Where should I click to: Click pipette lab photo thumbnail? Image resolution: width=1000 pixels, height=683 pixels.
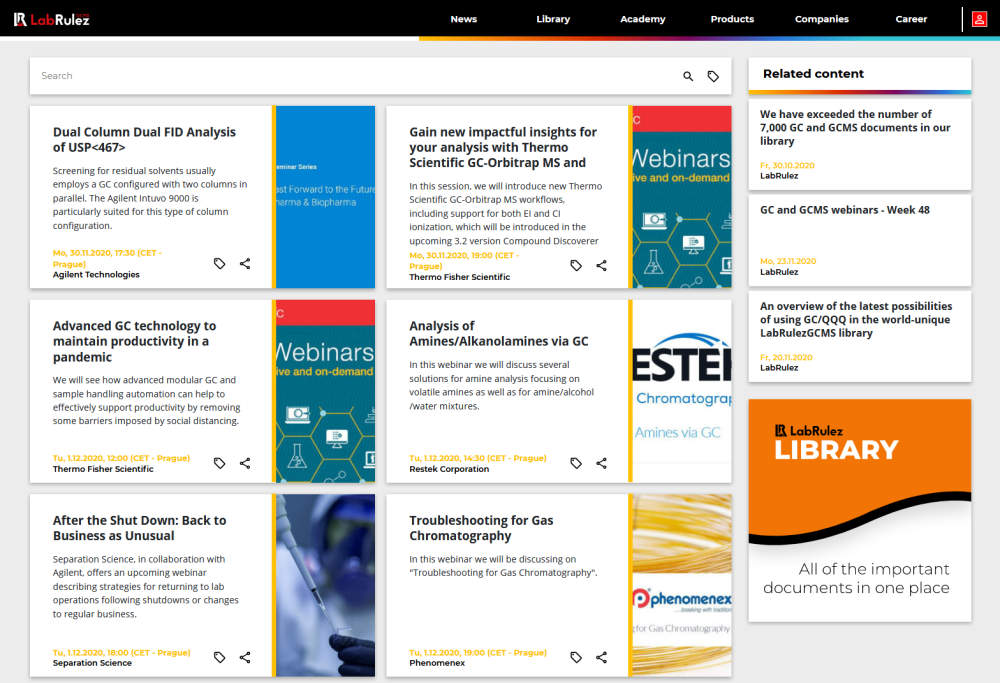point(326,585)
